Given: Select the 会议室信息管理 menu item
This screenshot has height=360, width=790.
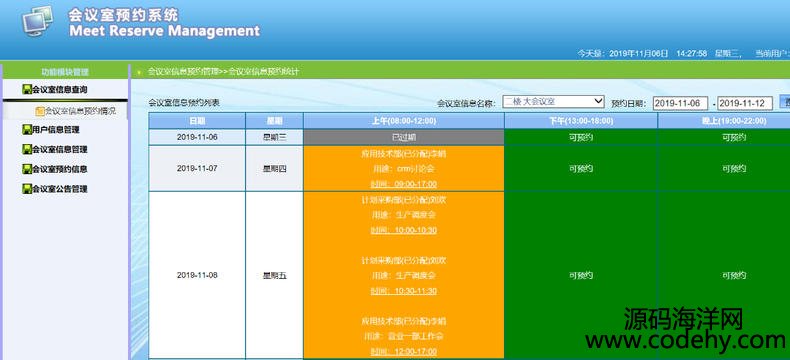Looking at the screenshot, I should pyautogui.click(x=59, y=149).
